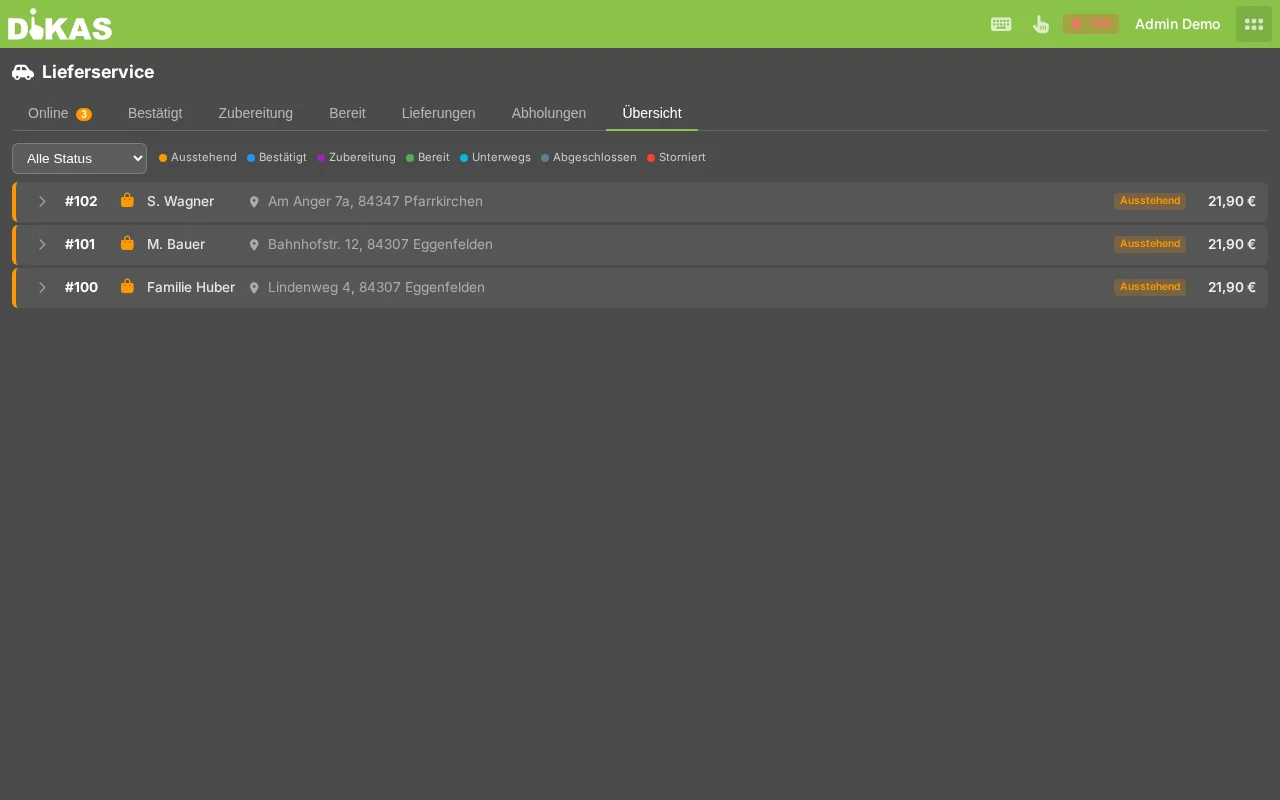Select customer name Familie Huber
Viewport: 1280px width, 800px height.
click(191, 287)
